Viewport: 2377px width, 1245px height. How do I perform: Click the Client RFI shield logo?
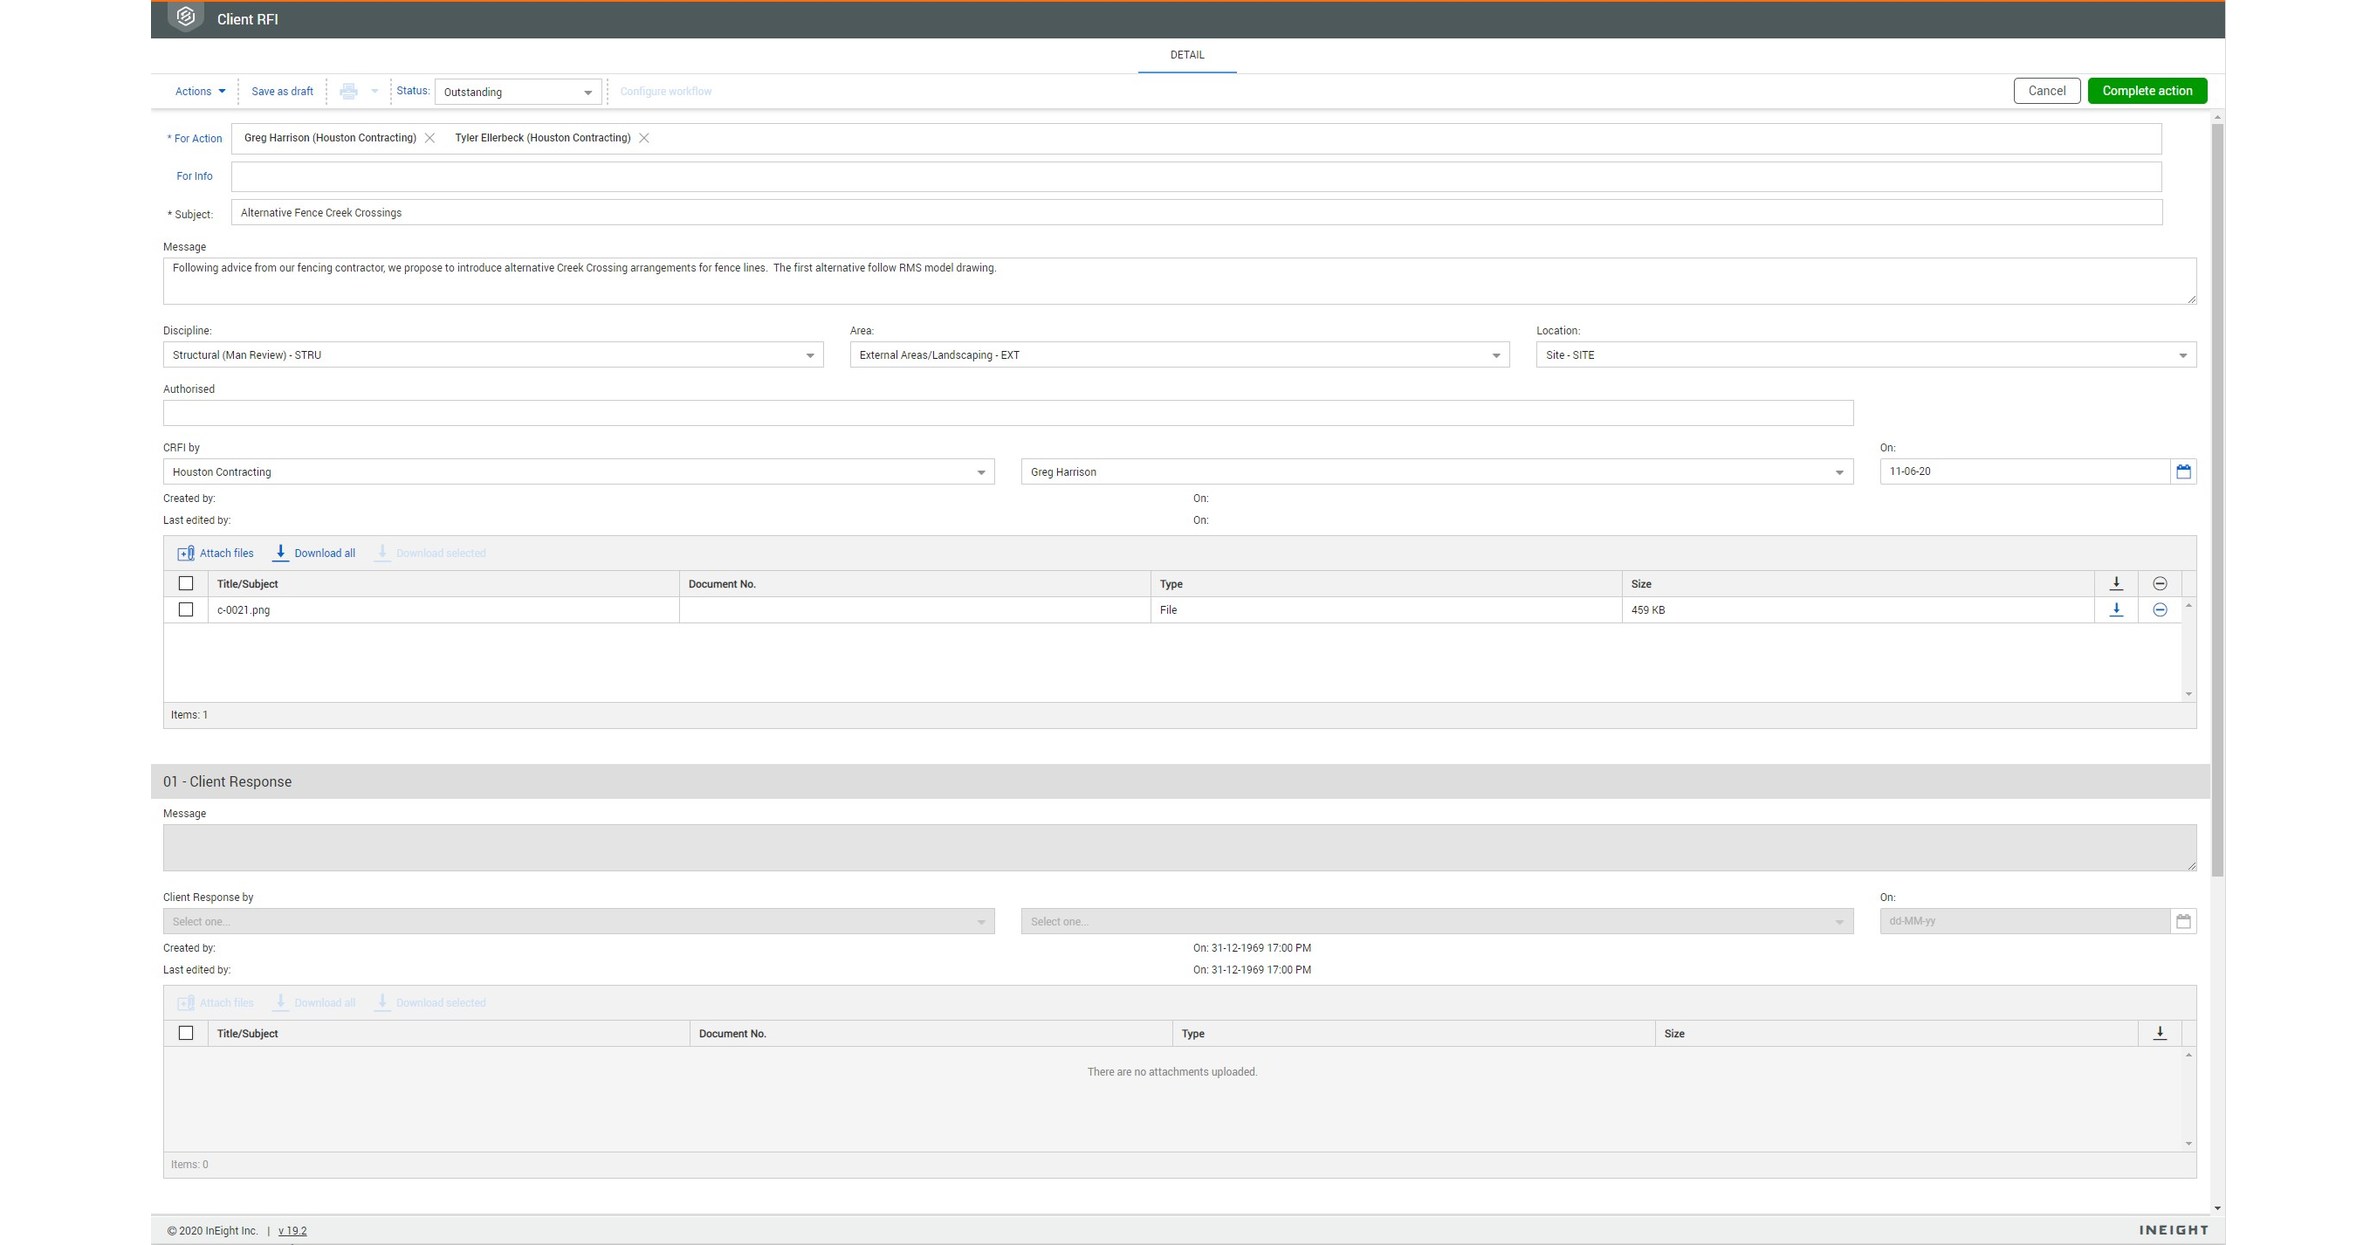tap(185, 17)
